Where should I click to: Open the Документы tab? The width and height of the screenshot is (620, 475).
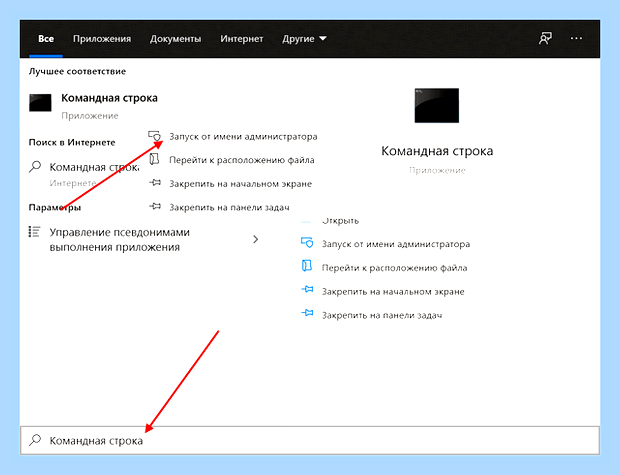[175, 39]
